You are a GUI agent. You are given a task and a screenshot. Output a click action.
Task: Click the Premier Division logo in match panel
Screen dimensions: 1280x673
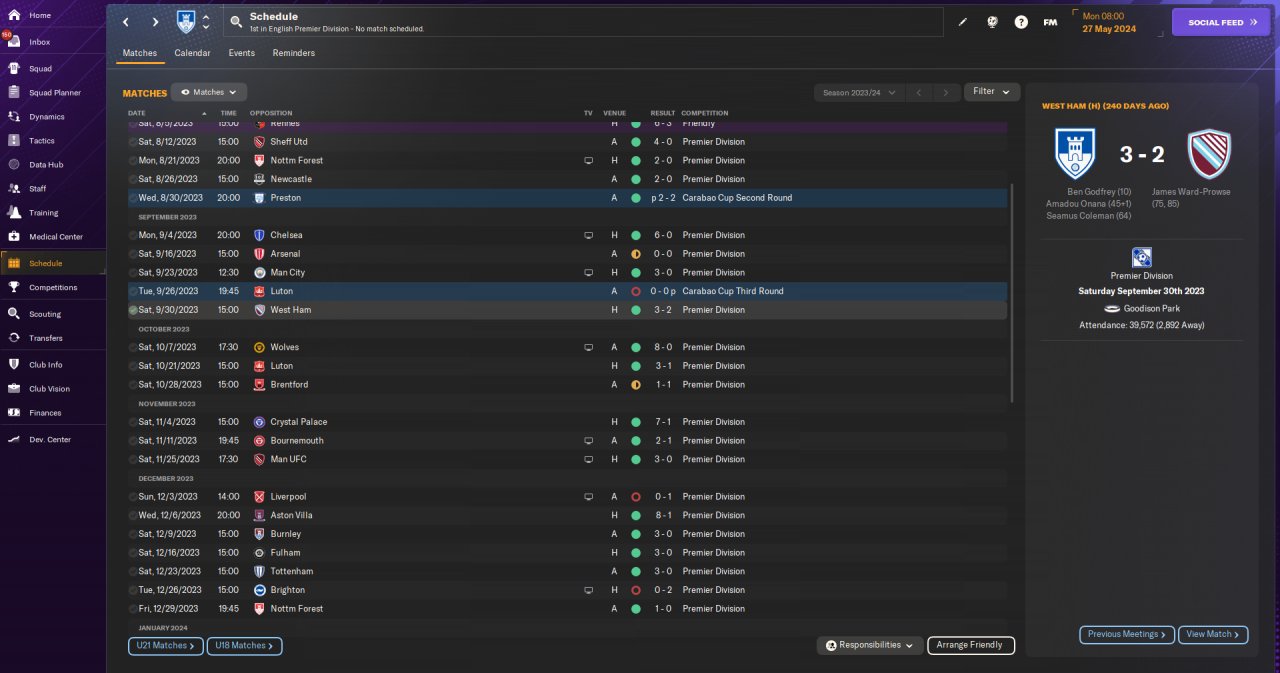tap(1141, 257)
